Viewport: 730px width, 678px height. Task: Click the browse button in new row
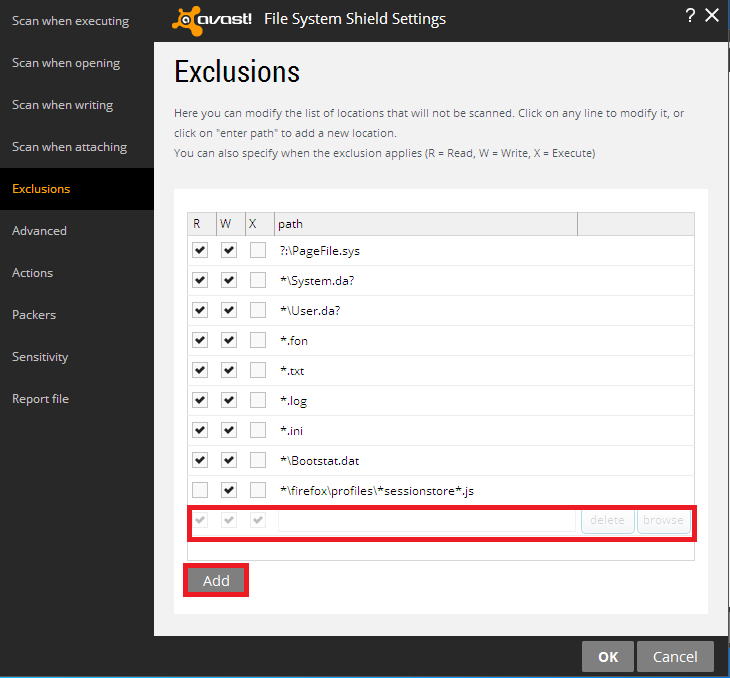(x=663, y=521)
